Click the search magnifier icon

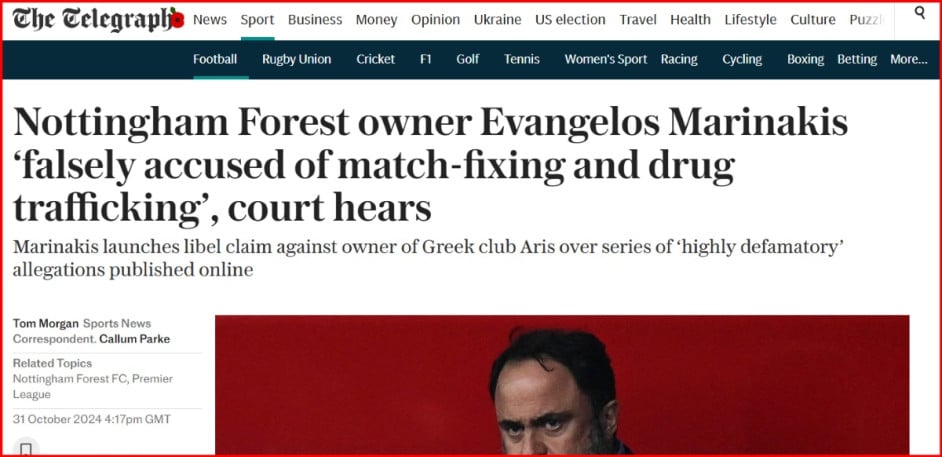coord(920,14)
